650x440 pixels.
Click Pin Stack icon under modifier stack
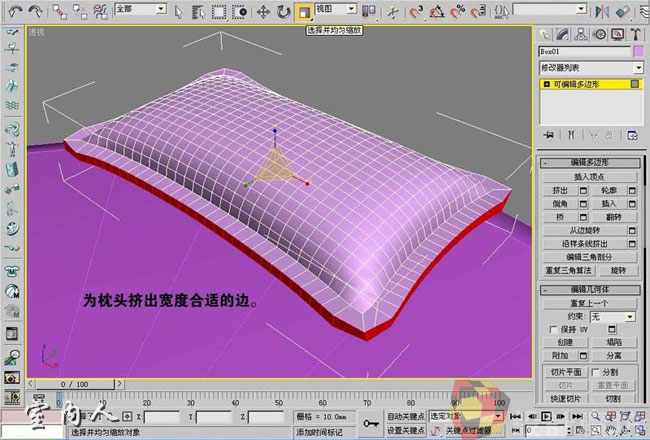pos(549,135)
